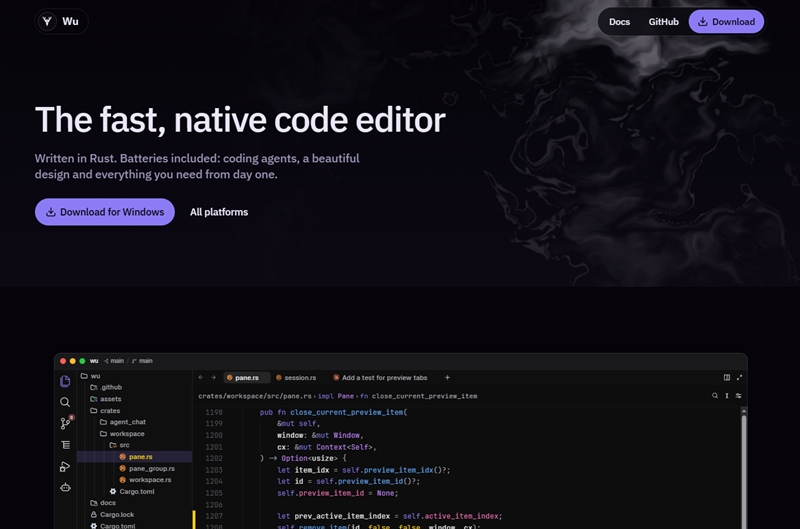Switch to the session.rs tab
800x529 pixels.
tap(296, 377)
